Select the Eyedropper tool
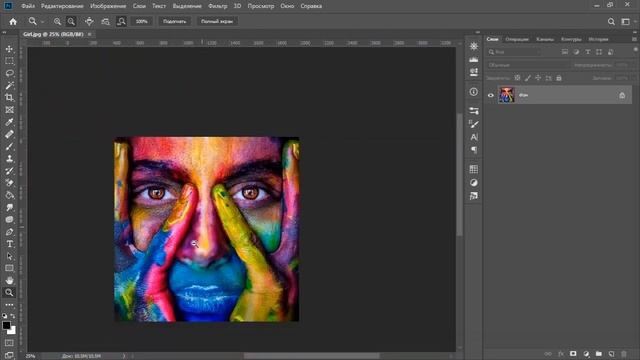The width and height of the screenshot is (640, 360). pyautogui.click(x=9, y=122)
